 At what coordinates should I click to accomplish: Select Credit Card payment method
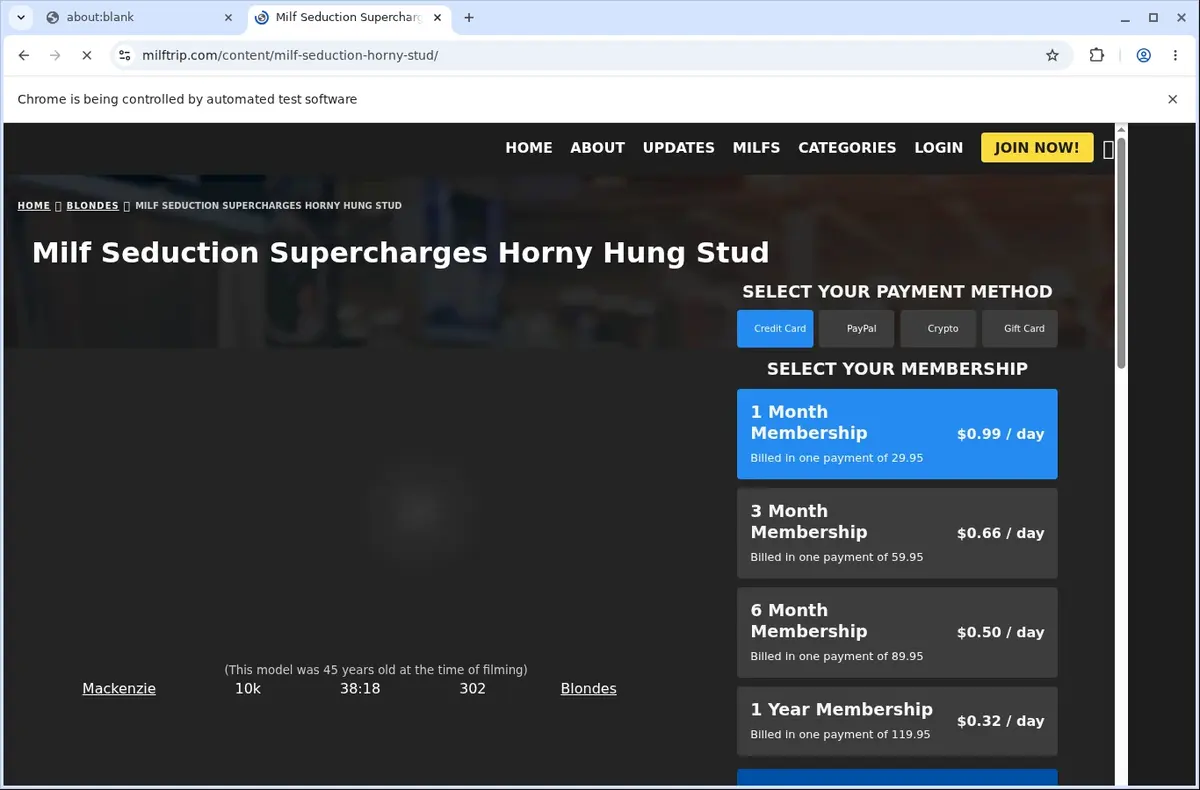coord(775,328)
